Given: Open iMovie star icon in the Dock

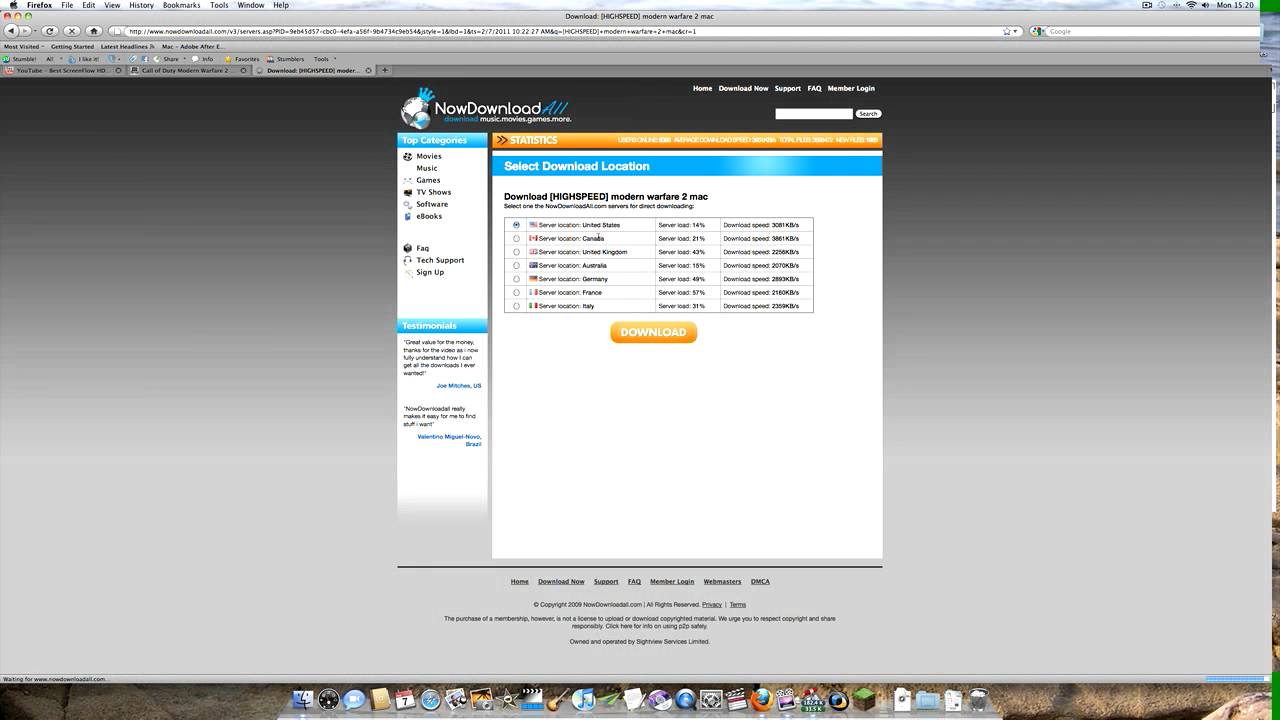Looking at the screenshot, I should (507, 700).
